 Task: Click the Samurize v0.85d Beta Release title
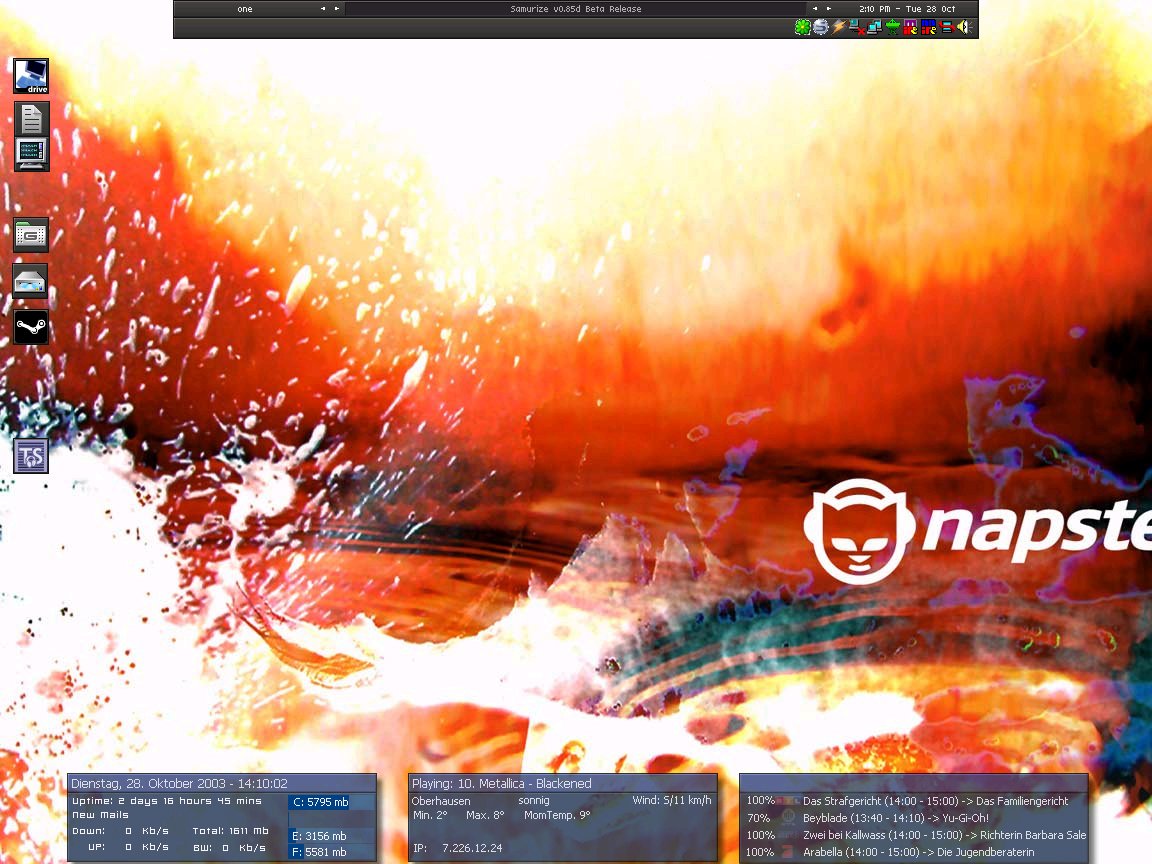pos(576,9)
